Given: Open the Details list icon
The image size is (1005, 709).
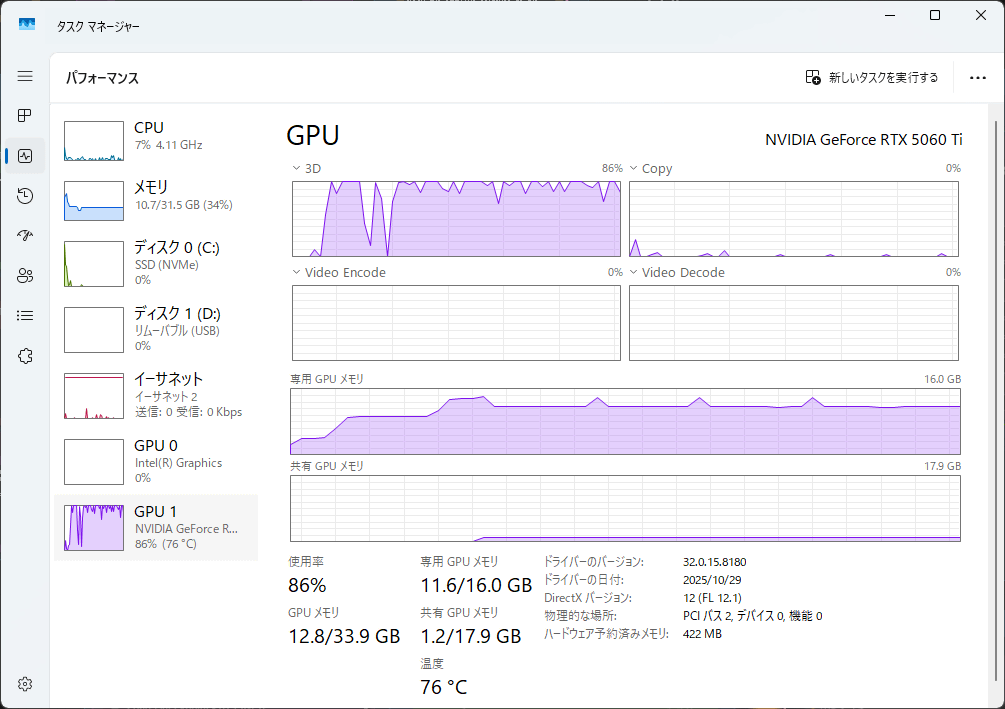Looking at the screenshot, I should point(25,316).
